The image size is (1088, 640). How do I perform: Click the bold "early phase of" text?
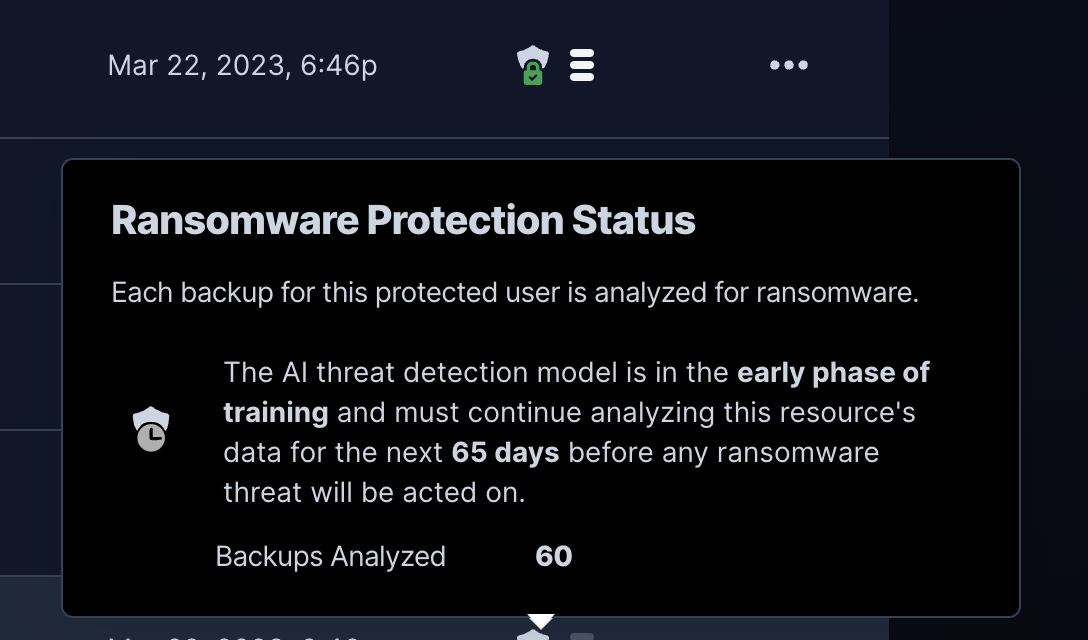(833, 373)
